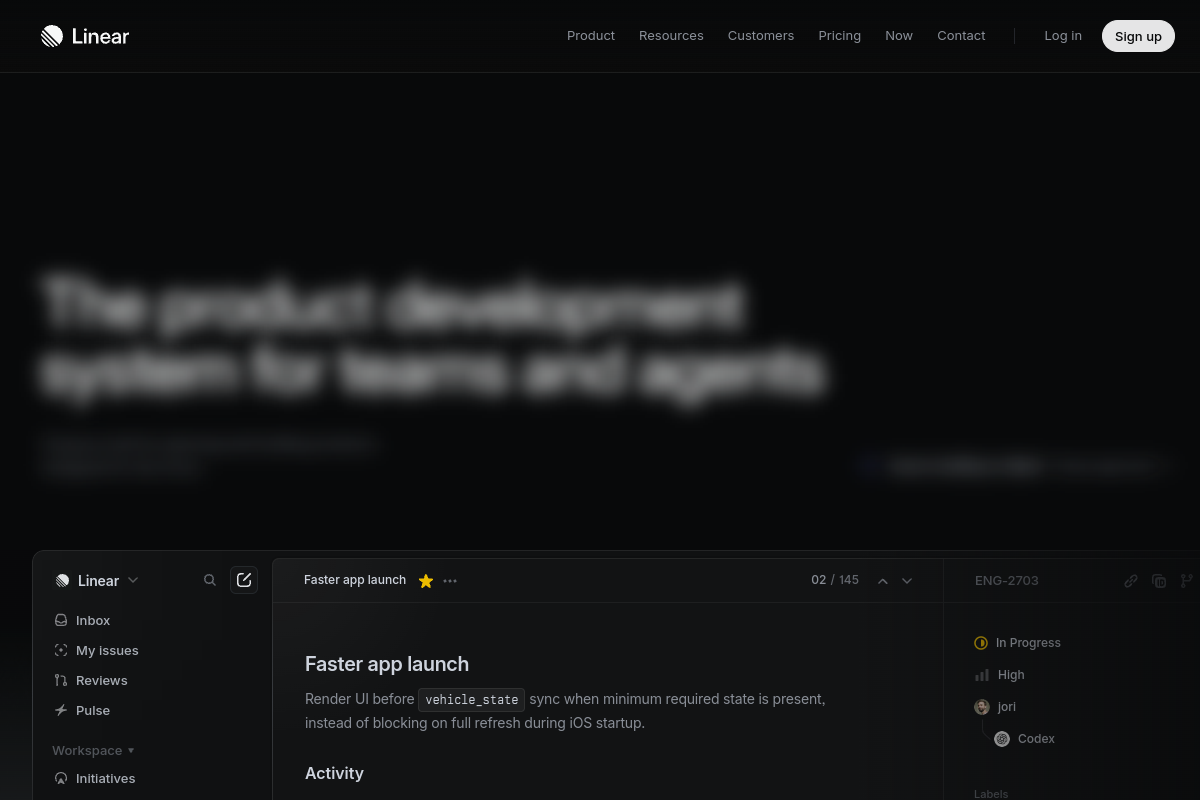Open the Linear workspace dropdown in sidebar

pos(97,580)
